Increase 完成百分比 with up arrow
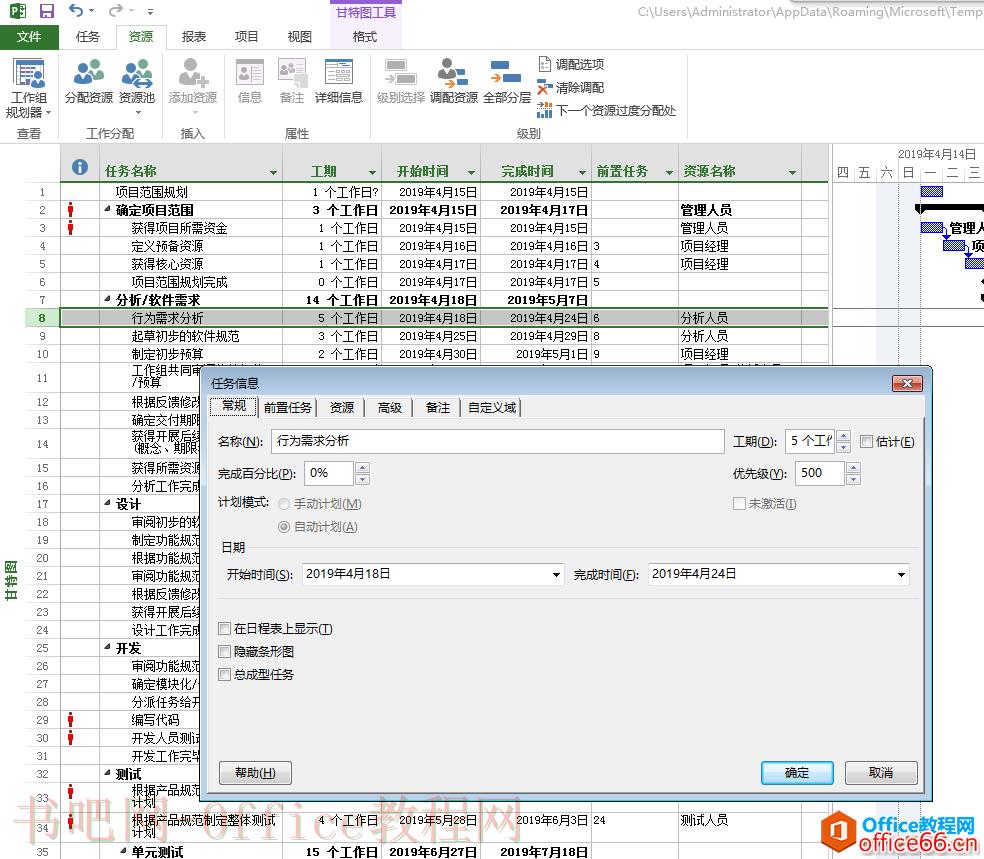 coord(362,467)
